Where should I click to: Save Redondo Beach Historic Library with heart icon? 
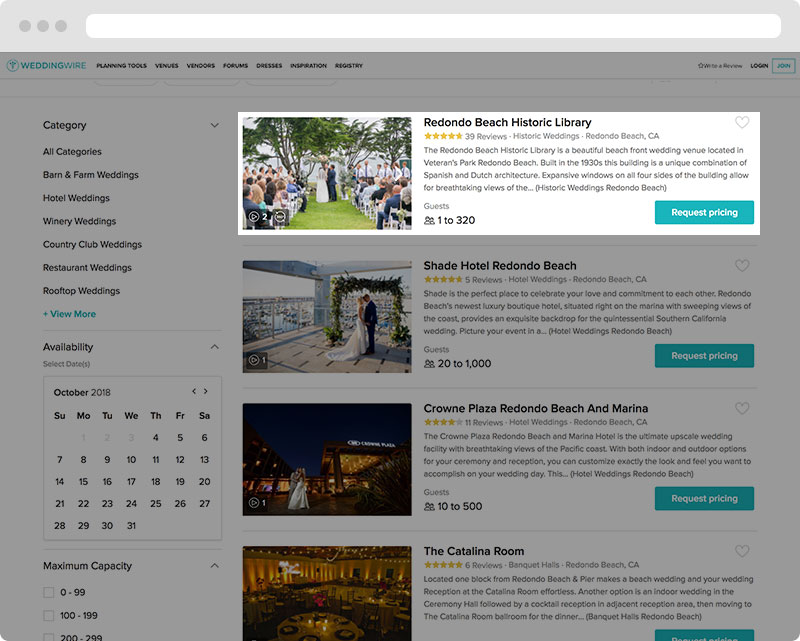742,122
